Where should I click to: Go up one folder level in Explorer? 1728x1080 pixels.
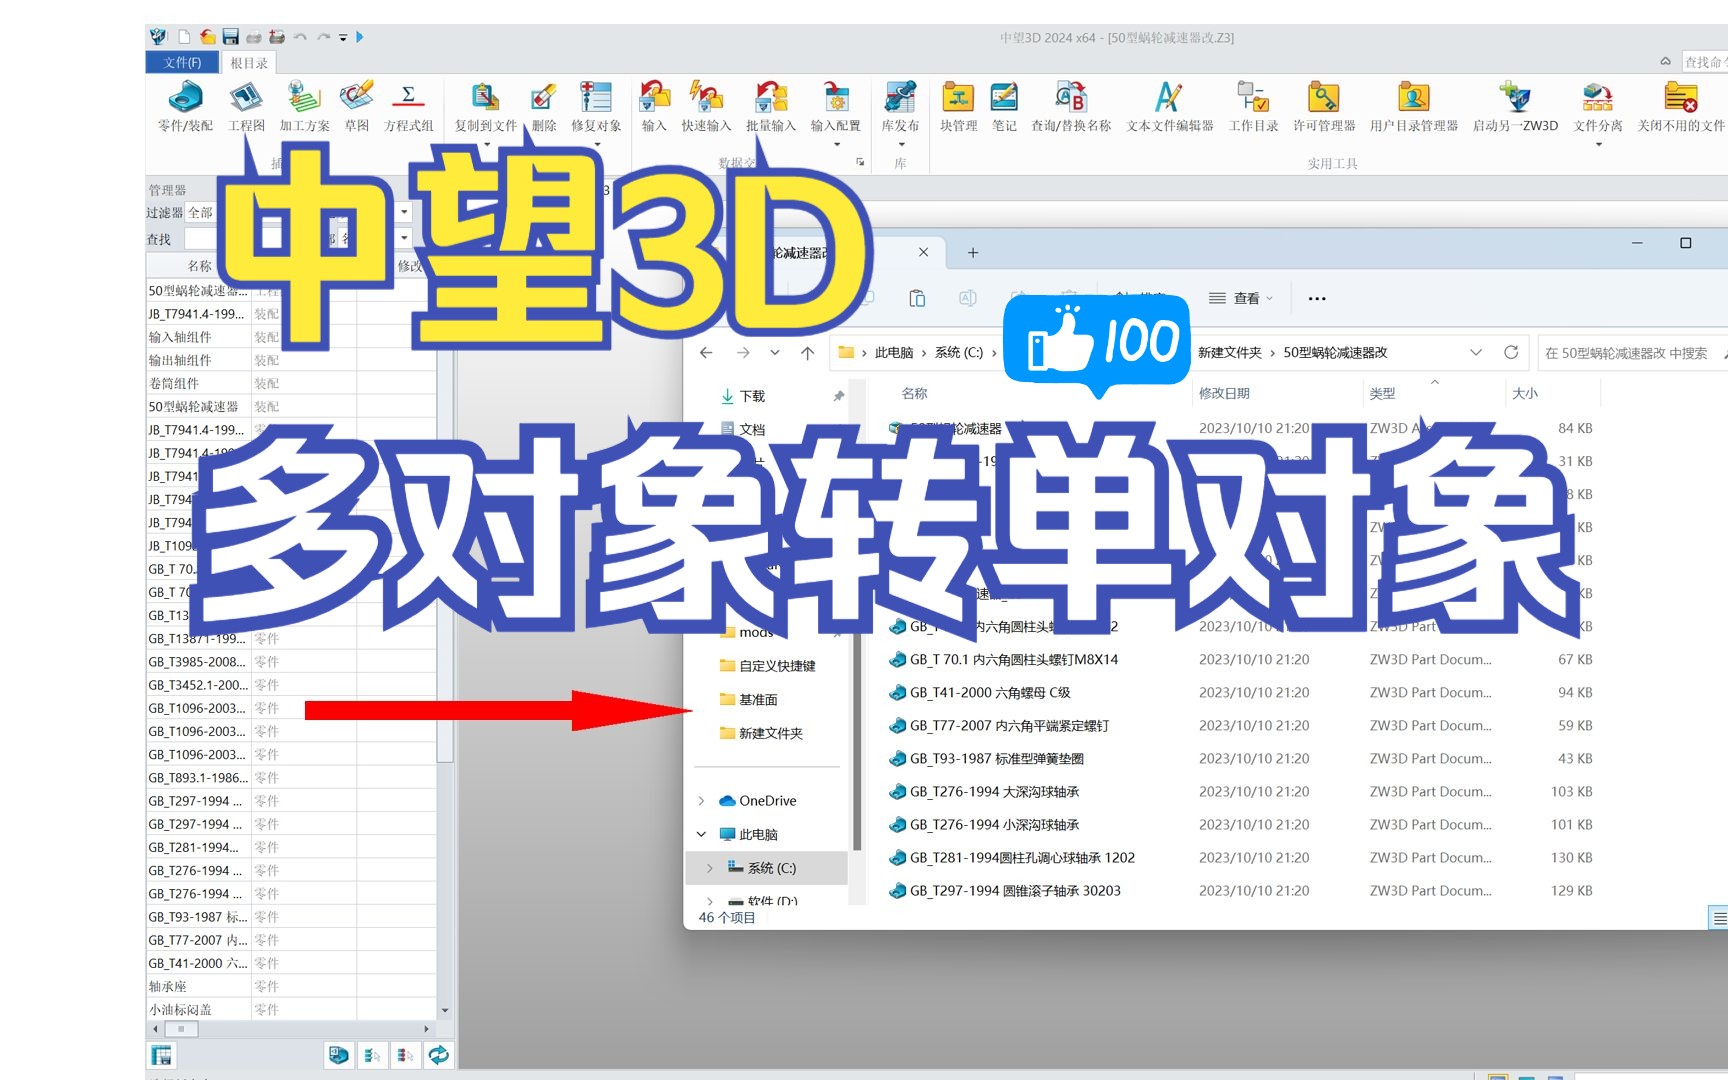click(808, 352)
